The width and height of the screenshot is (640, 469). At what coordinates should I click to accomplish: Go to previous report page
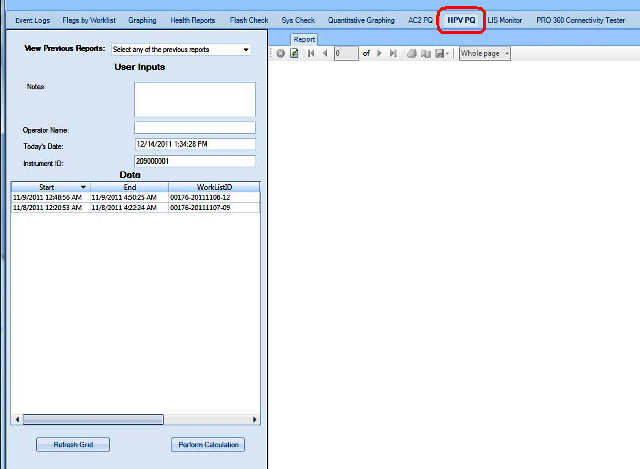pos(324,53)
